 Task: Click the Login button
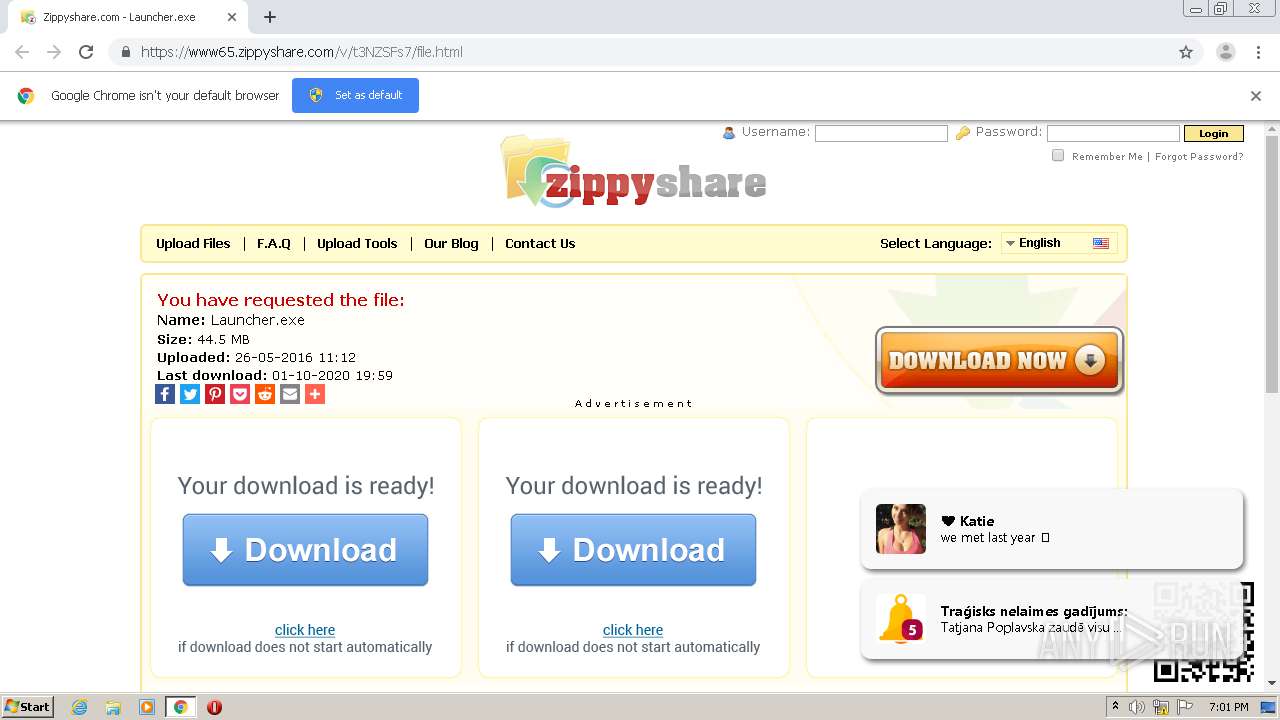pos(1213,133)
